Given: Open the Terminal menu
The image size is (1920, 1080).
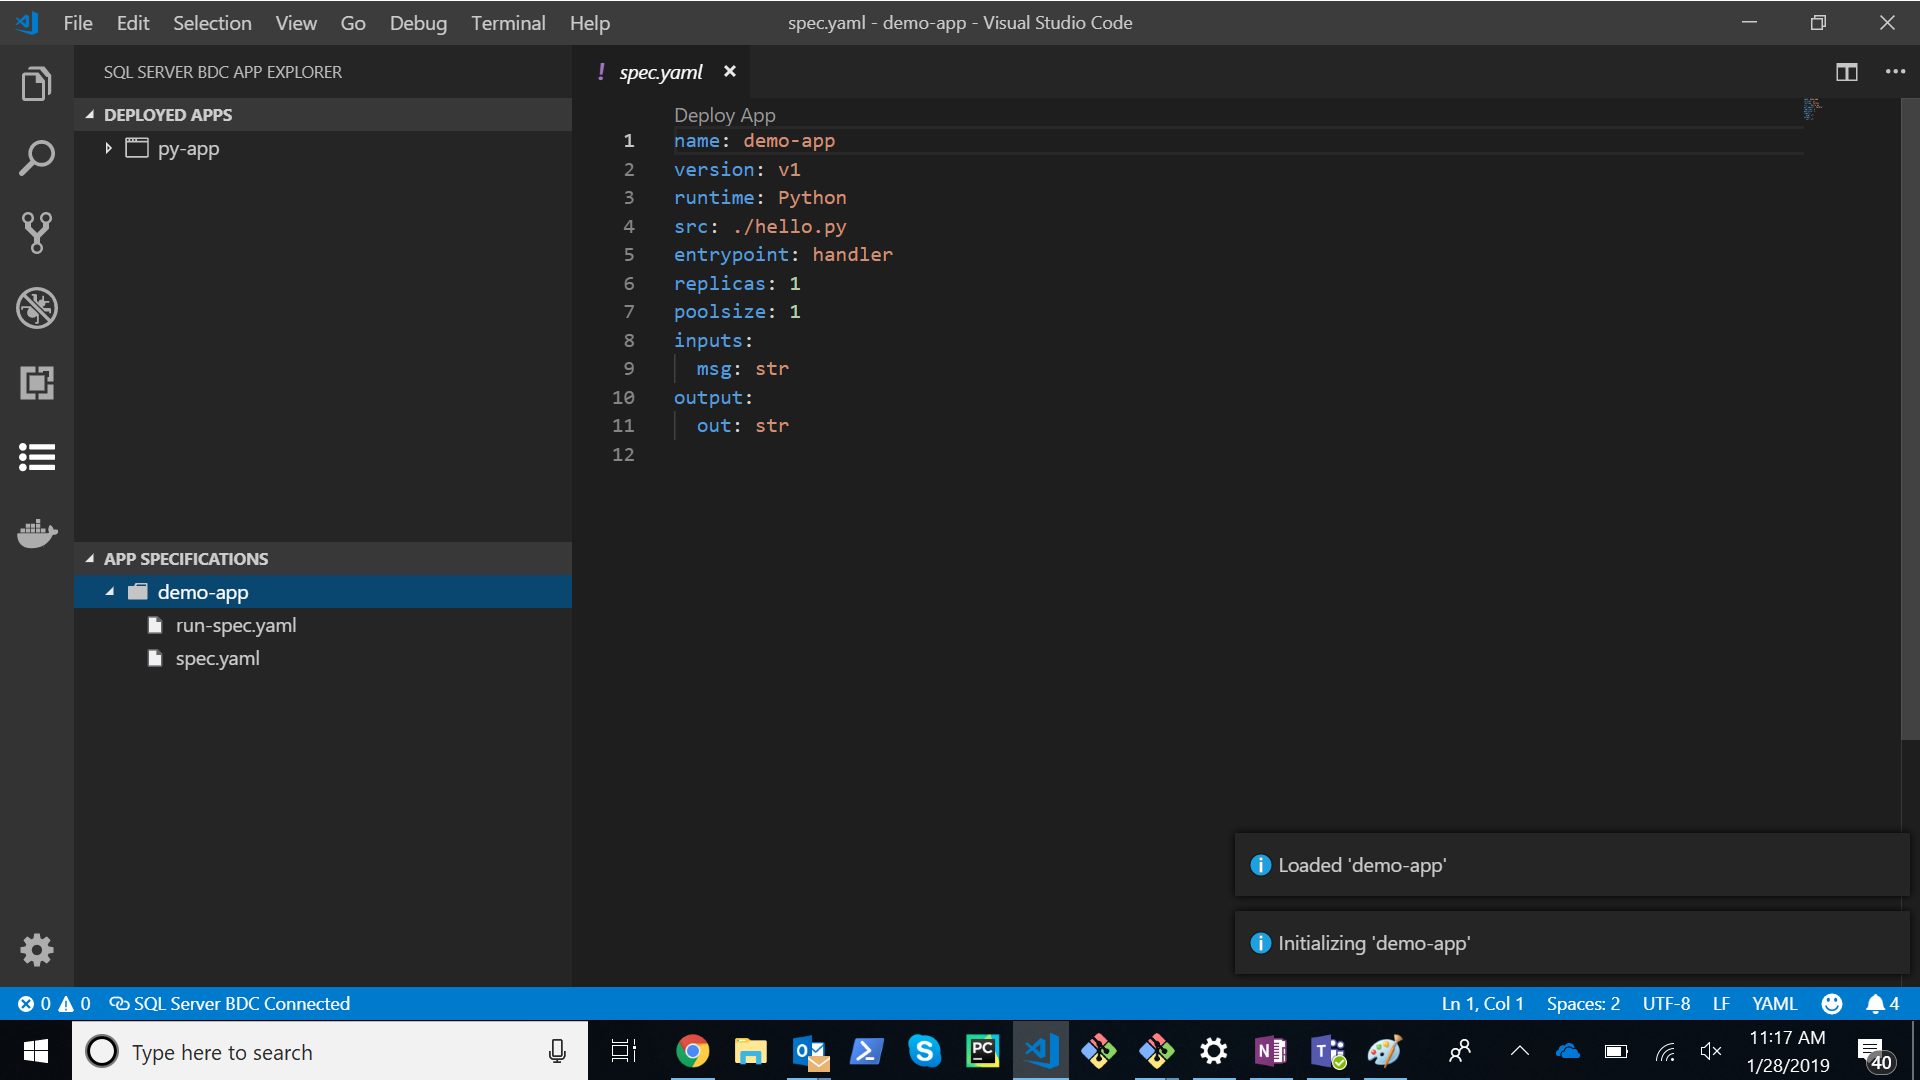Looking at the screenshot, I should [505, 22].
